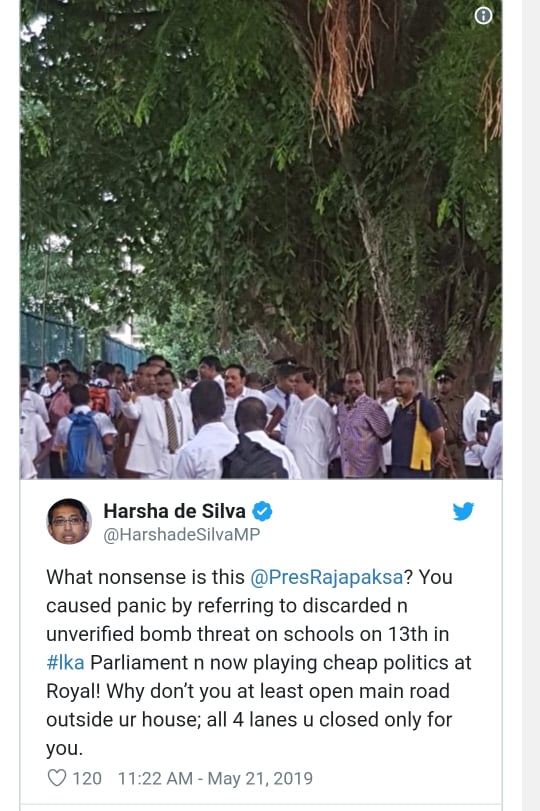This screenshot has height=811, width=540.
Task: Click the student with blue backpack
Action: click(84, 432)
